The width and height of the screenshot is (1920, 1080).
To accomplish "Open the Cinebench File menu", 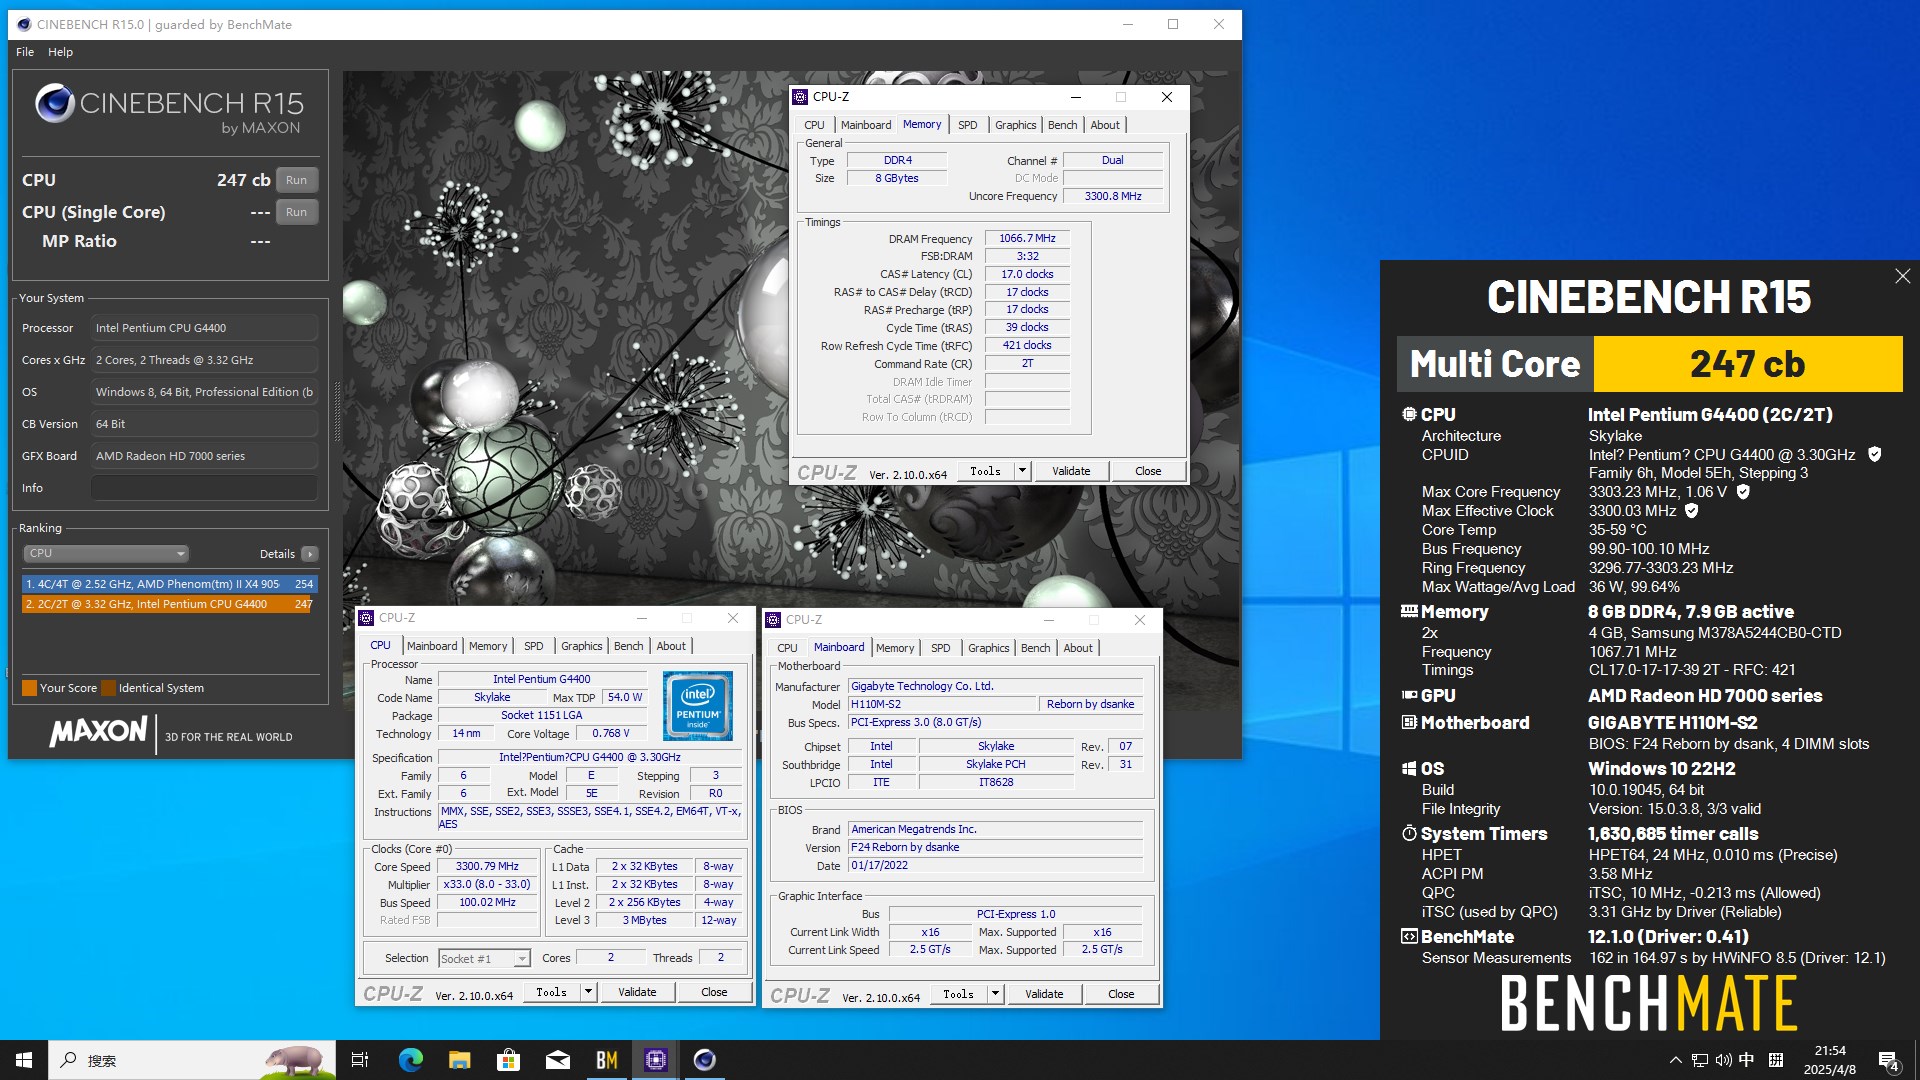I will pyautogui.click(x=25, y=52).
